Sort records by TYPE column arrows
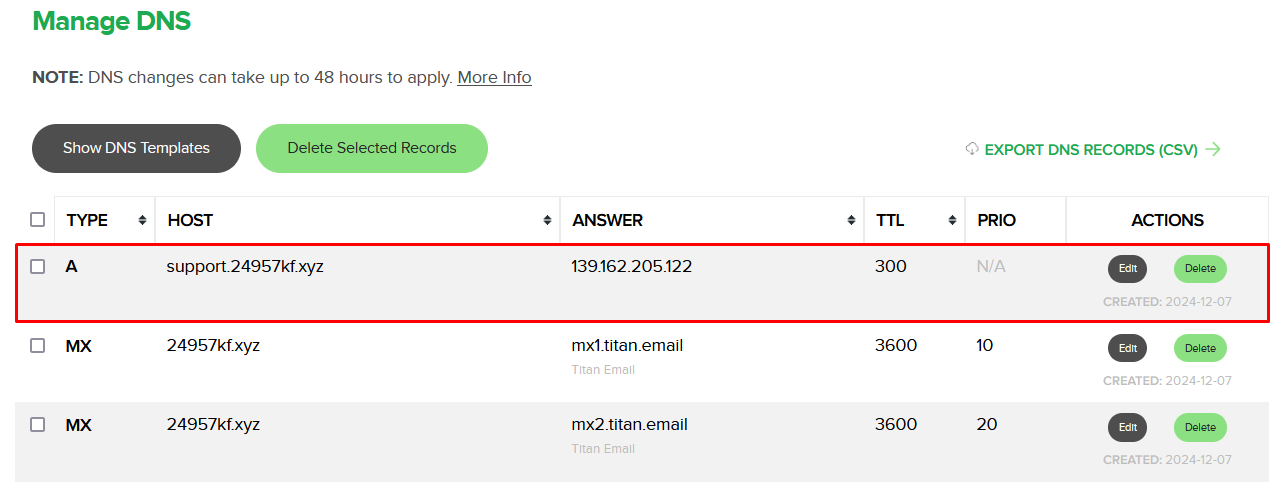The image size is (1285, 490). pyautogui.click(x=142, y=220)
